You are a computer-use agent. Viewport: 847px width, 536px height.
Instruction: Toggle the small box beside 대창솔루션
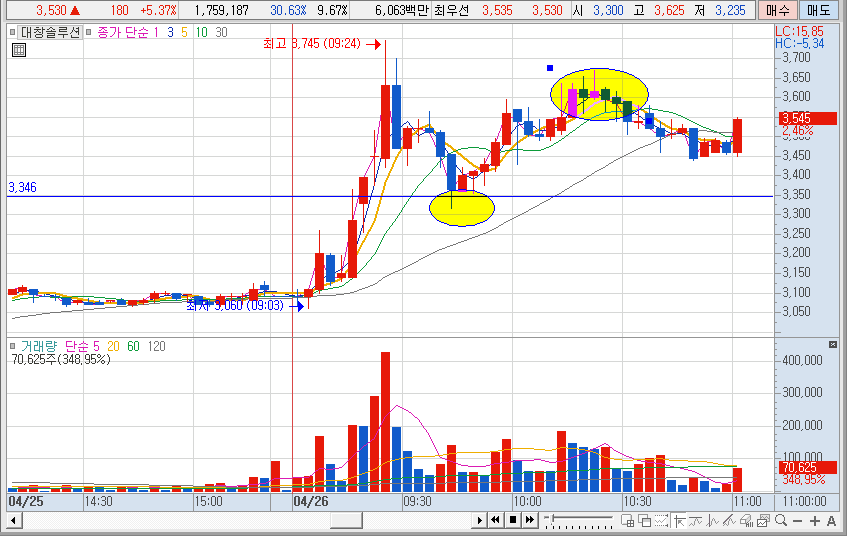[13, 32]
